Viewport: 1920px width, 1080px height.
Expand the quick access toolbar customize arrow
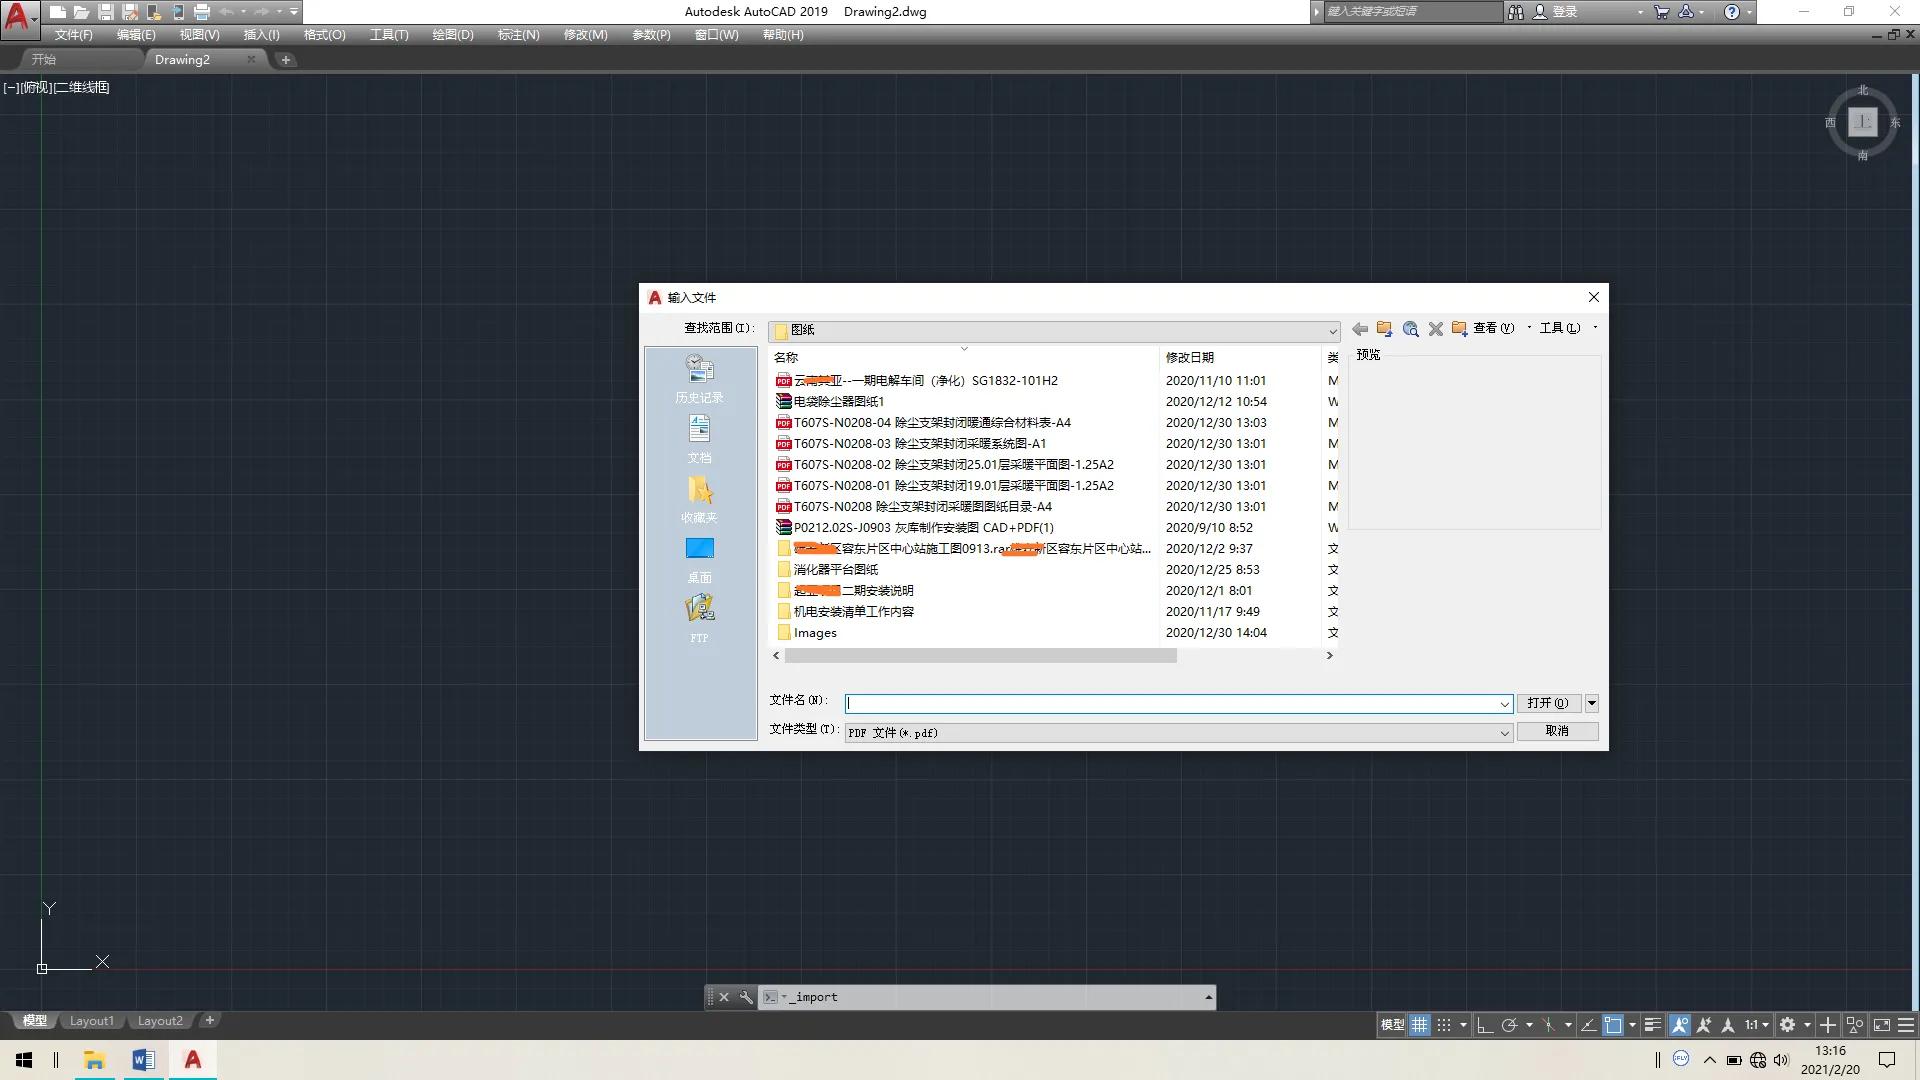293,12
